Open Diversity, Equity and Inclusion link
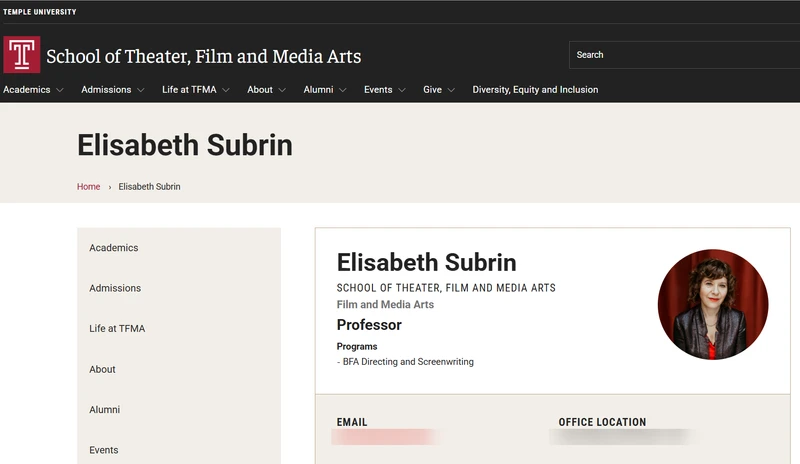Image resolution: width=800 pixels, height=464 pixels. 535,90
